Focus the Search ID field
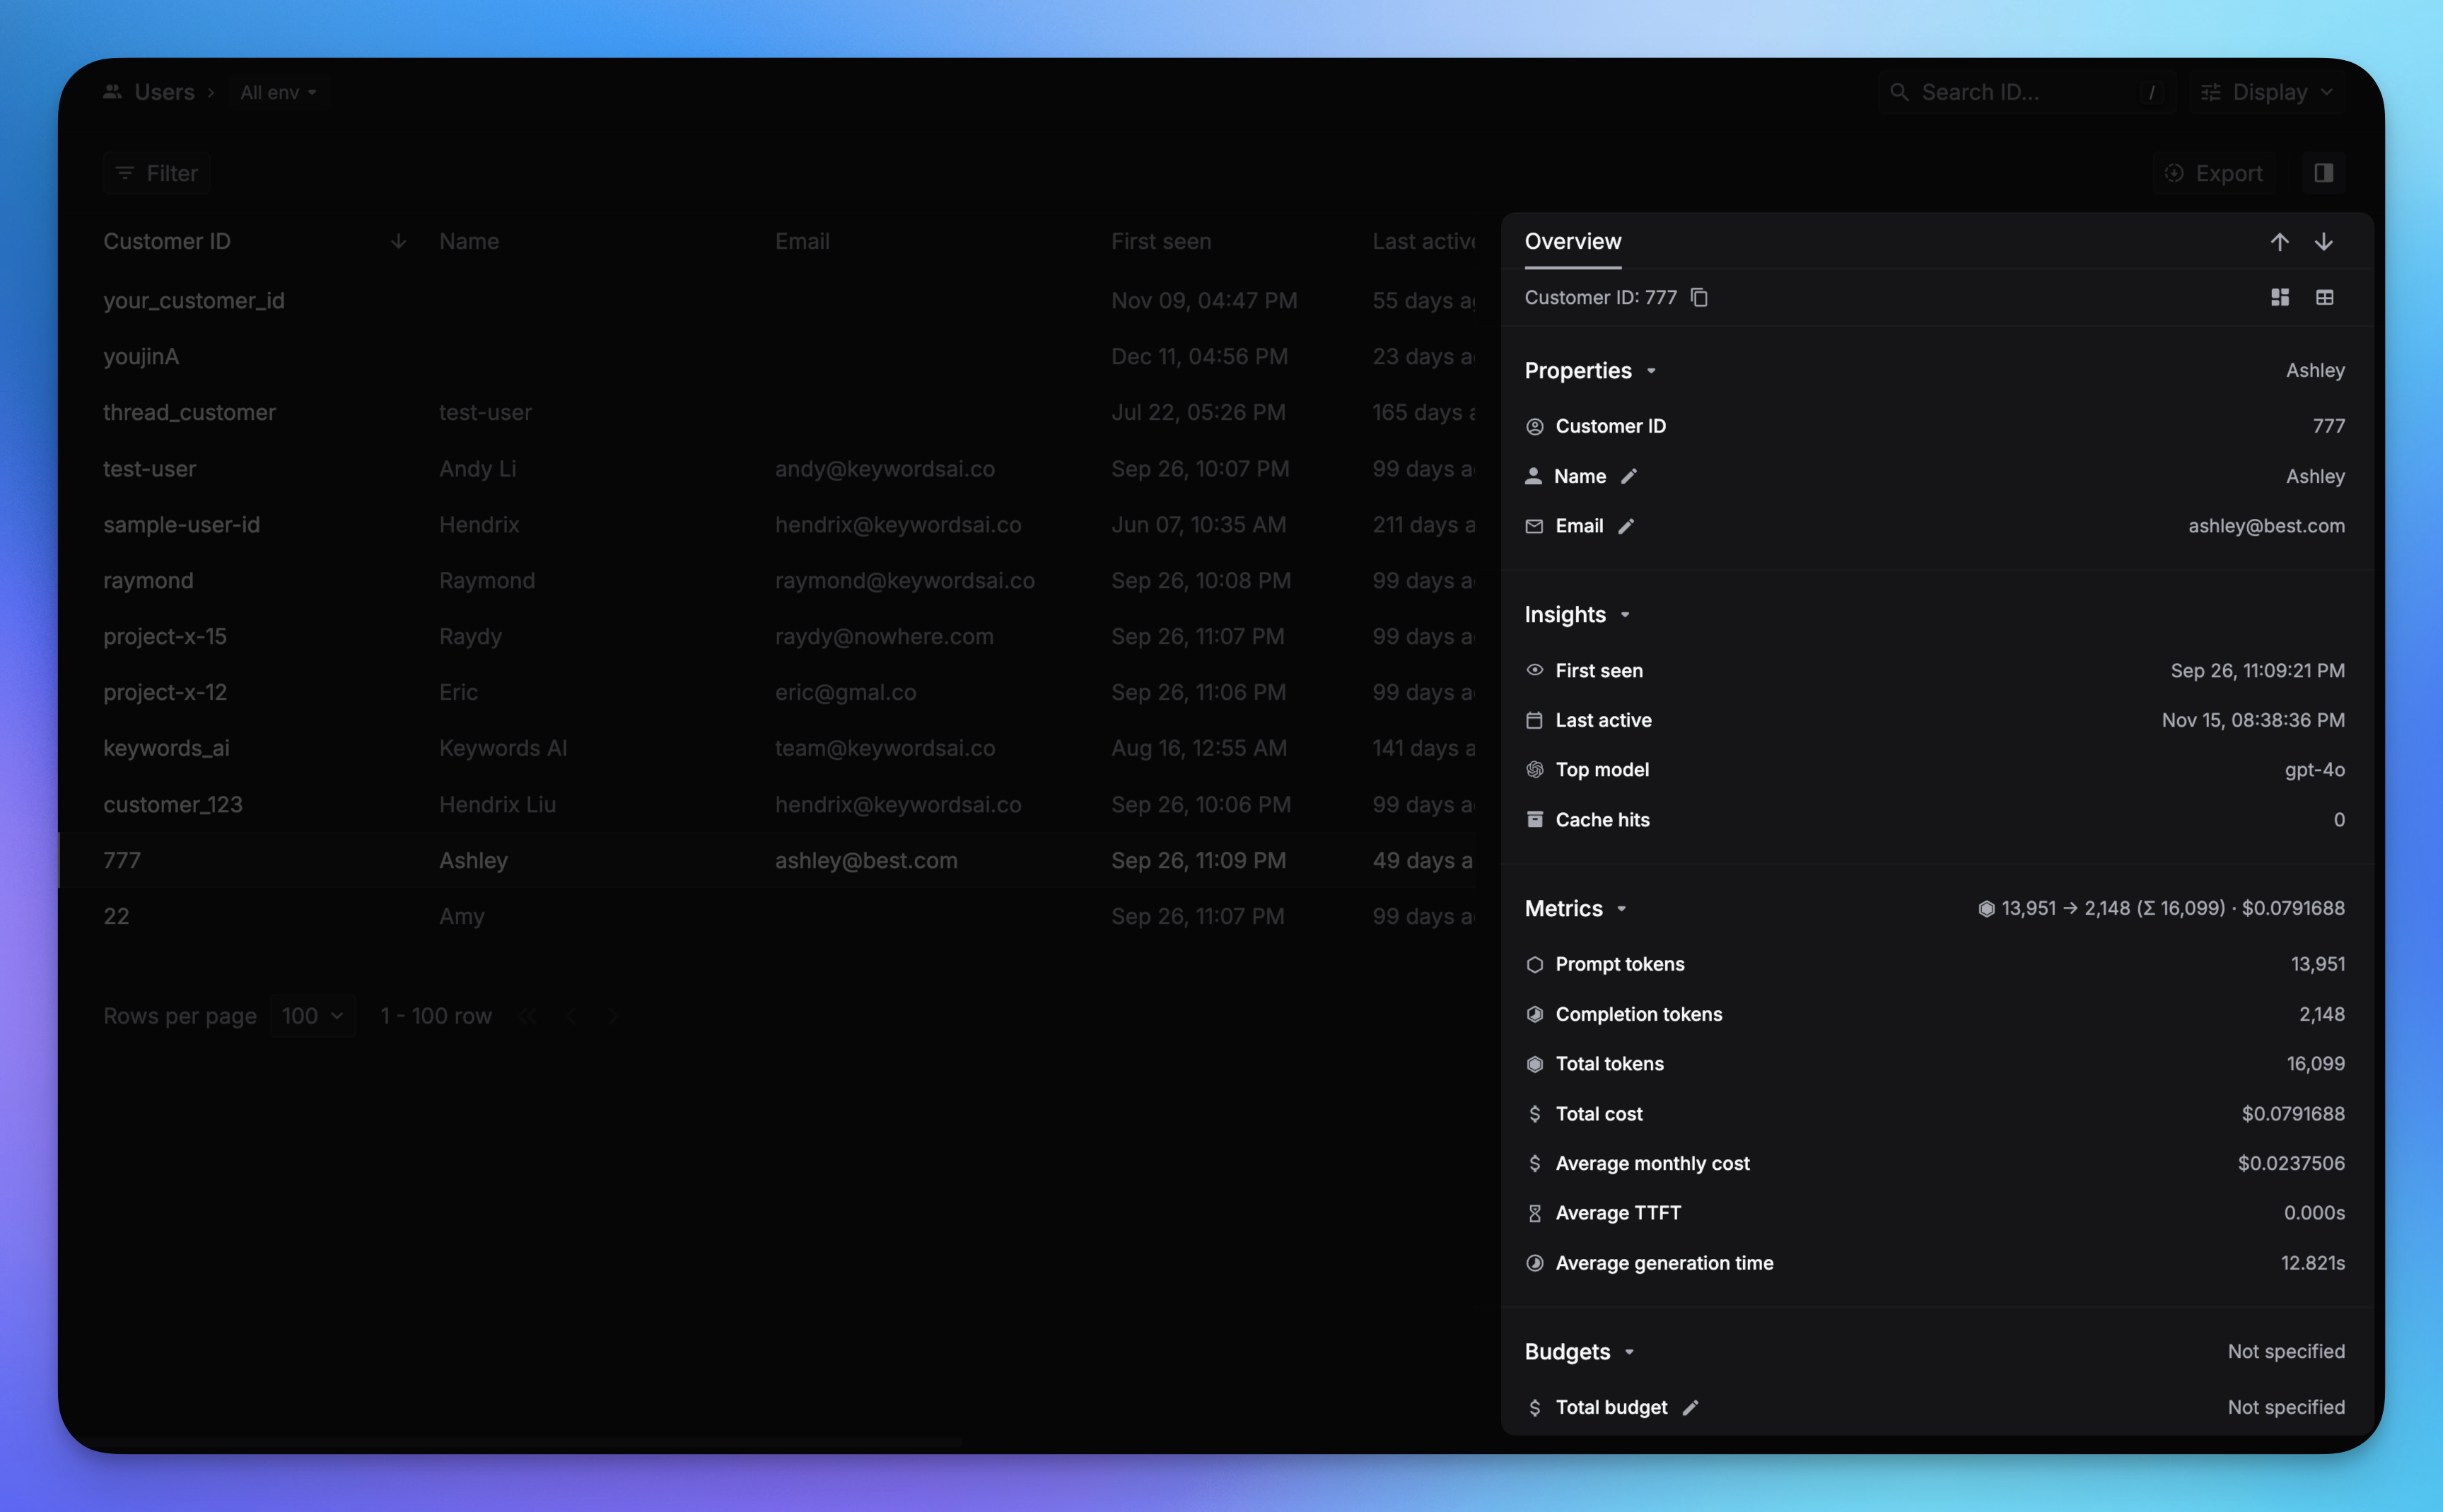Image resolution: width=2443 pixels, height=1512 pixels. click(x=2027, y=92)
